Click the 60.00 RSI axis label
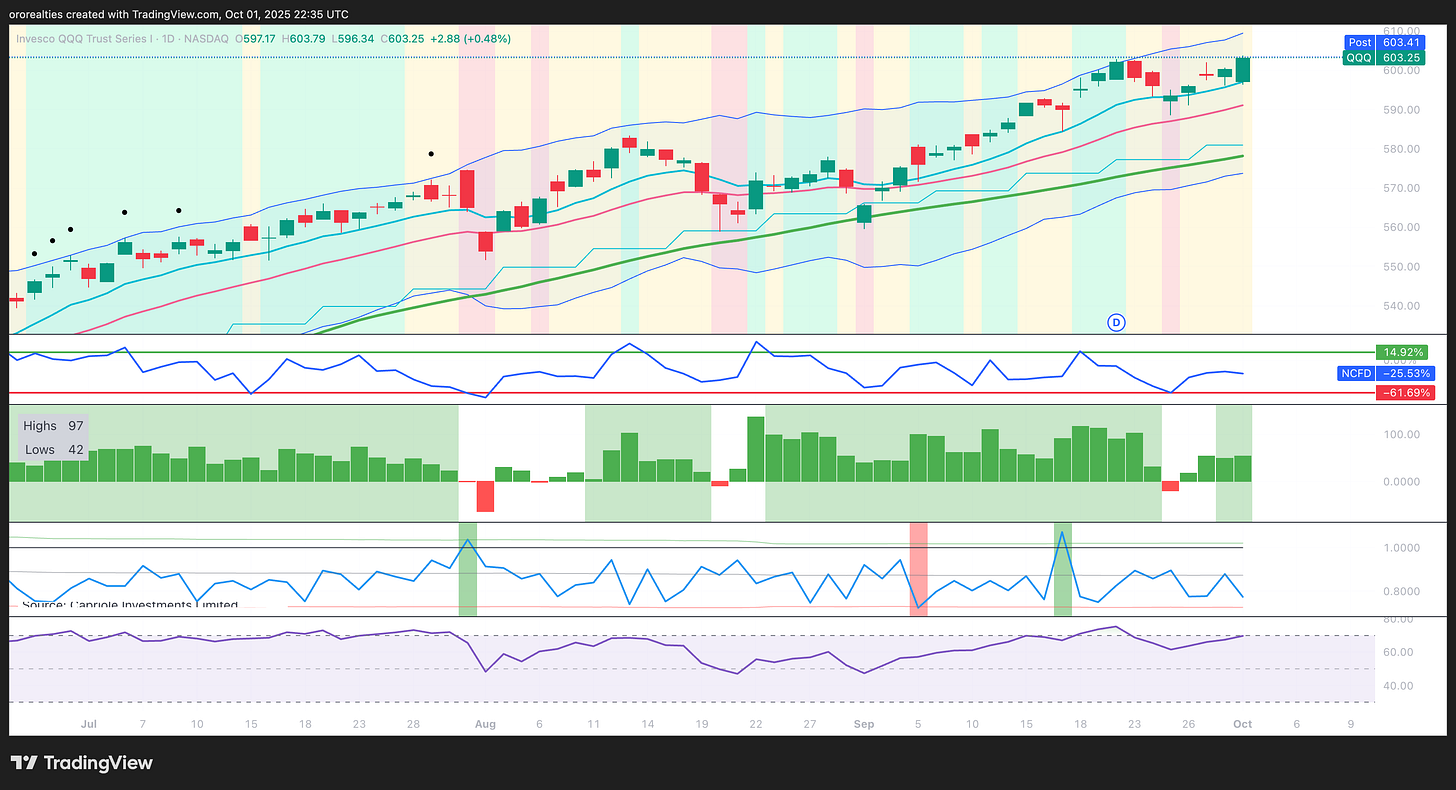The width and height of the screenshot is (1456, 790). point(1398,652)
